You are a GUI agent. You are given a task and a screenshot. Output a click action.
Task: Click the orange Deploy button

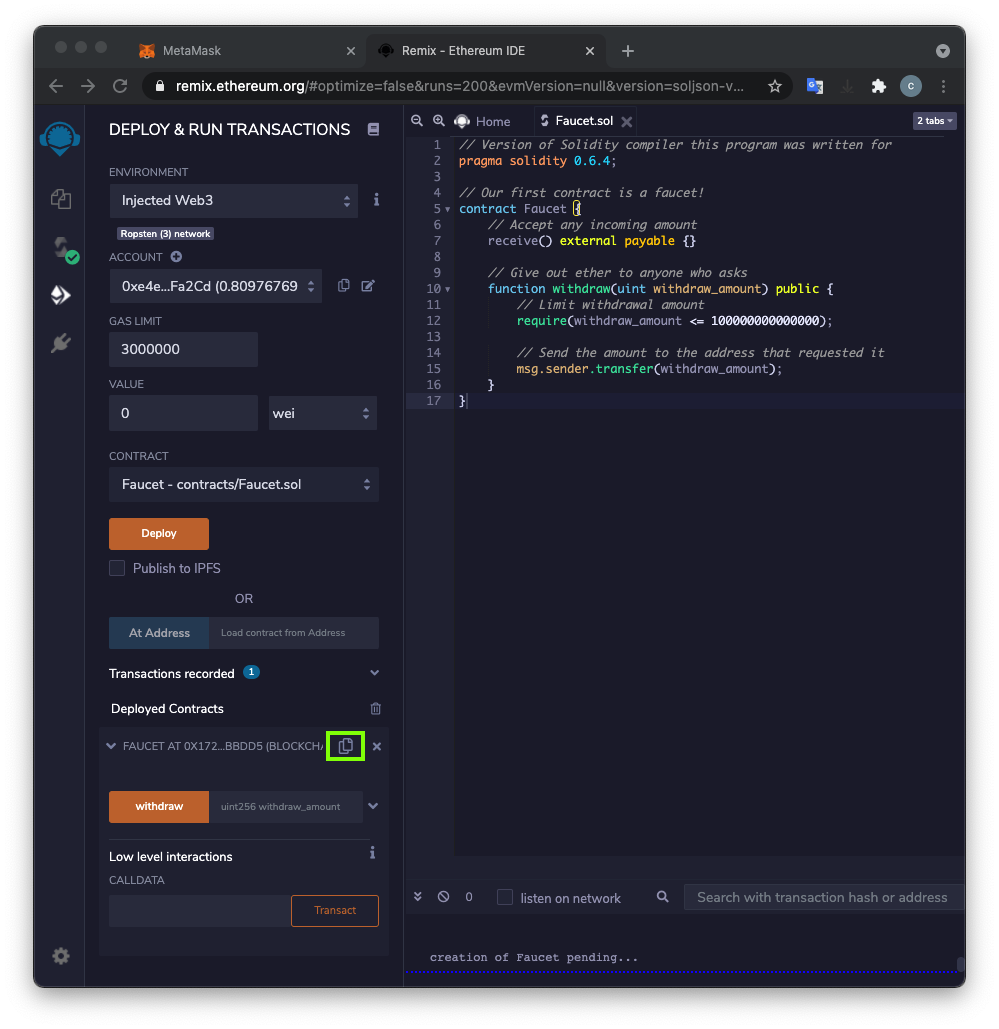(159, 534)
